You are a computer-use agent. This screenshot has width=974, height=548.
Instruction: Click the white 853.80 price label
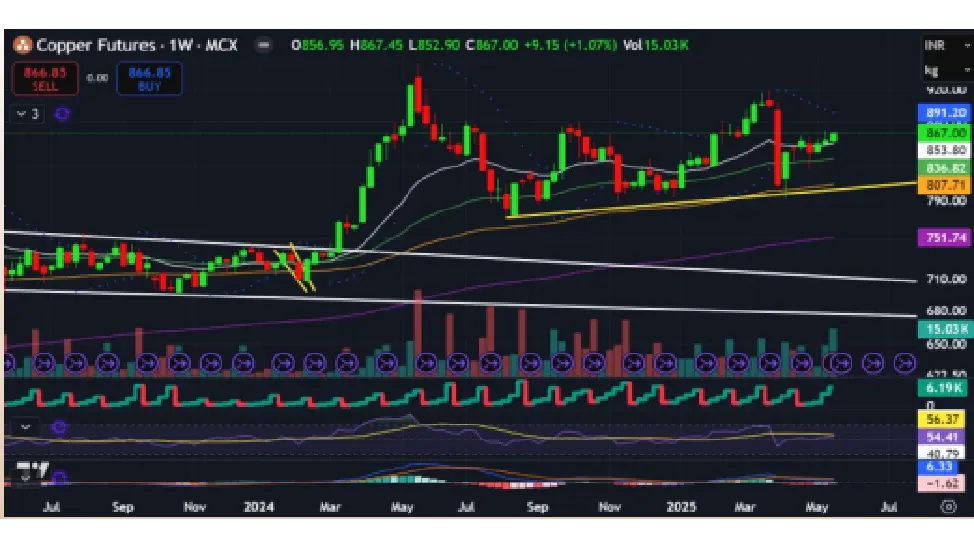[944, 150]
